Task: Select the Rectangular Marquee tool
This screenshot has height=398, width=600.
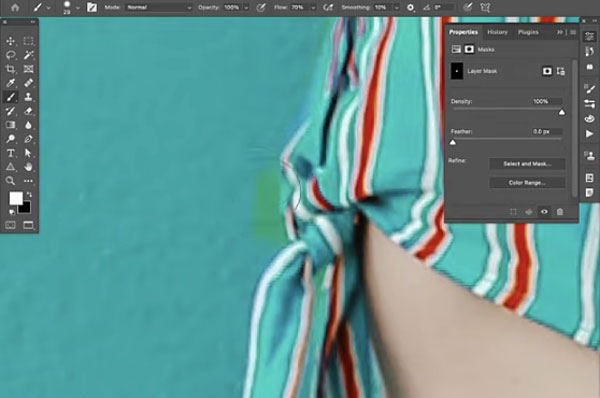Action: tap(28, 41)
